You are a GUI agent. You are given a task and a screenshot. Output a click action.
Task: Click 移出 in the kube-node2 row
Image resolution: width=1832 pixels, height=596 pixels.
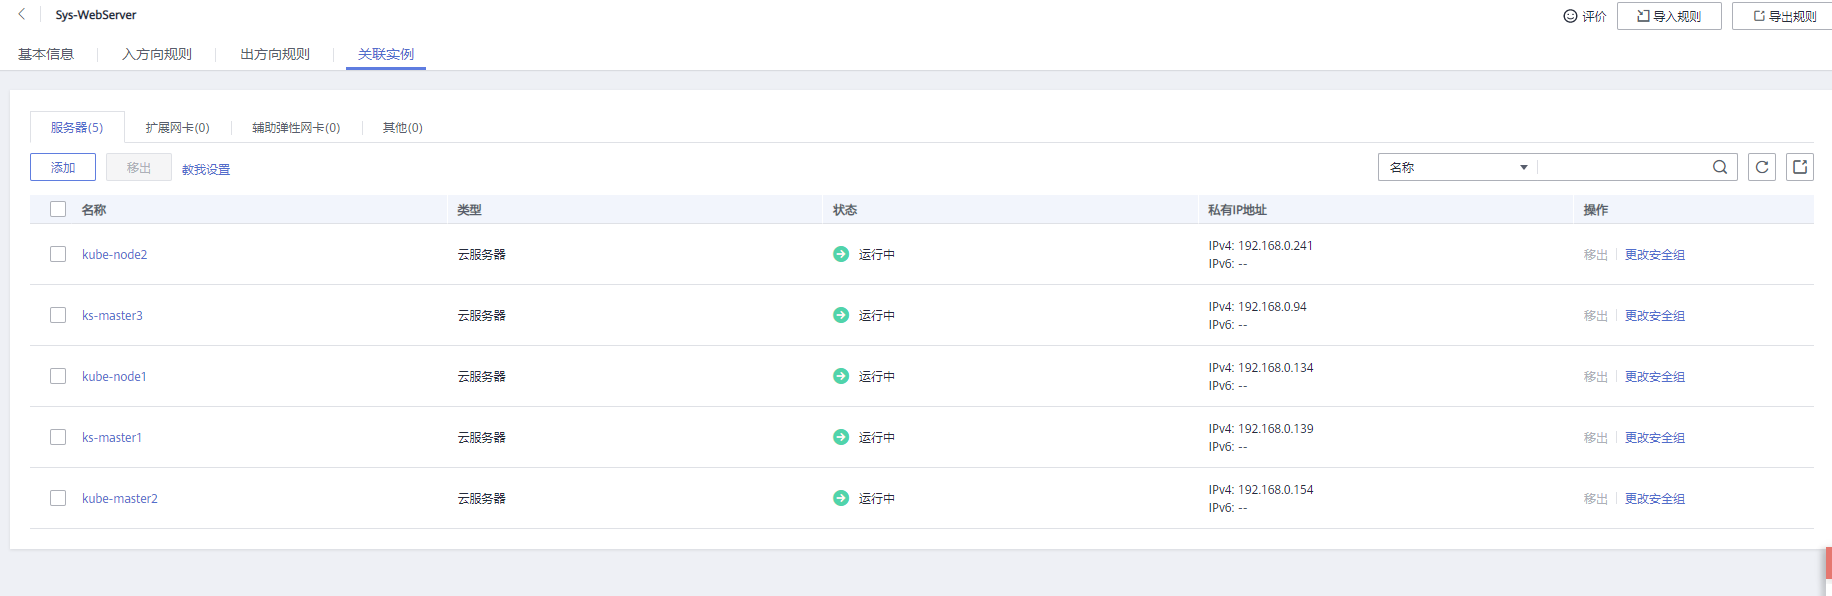(1596, 254)
